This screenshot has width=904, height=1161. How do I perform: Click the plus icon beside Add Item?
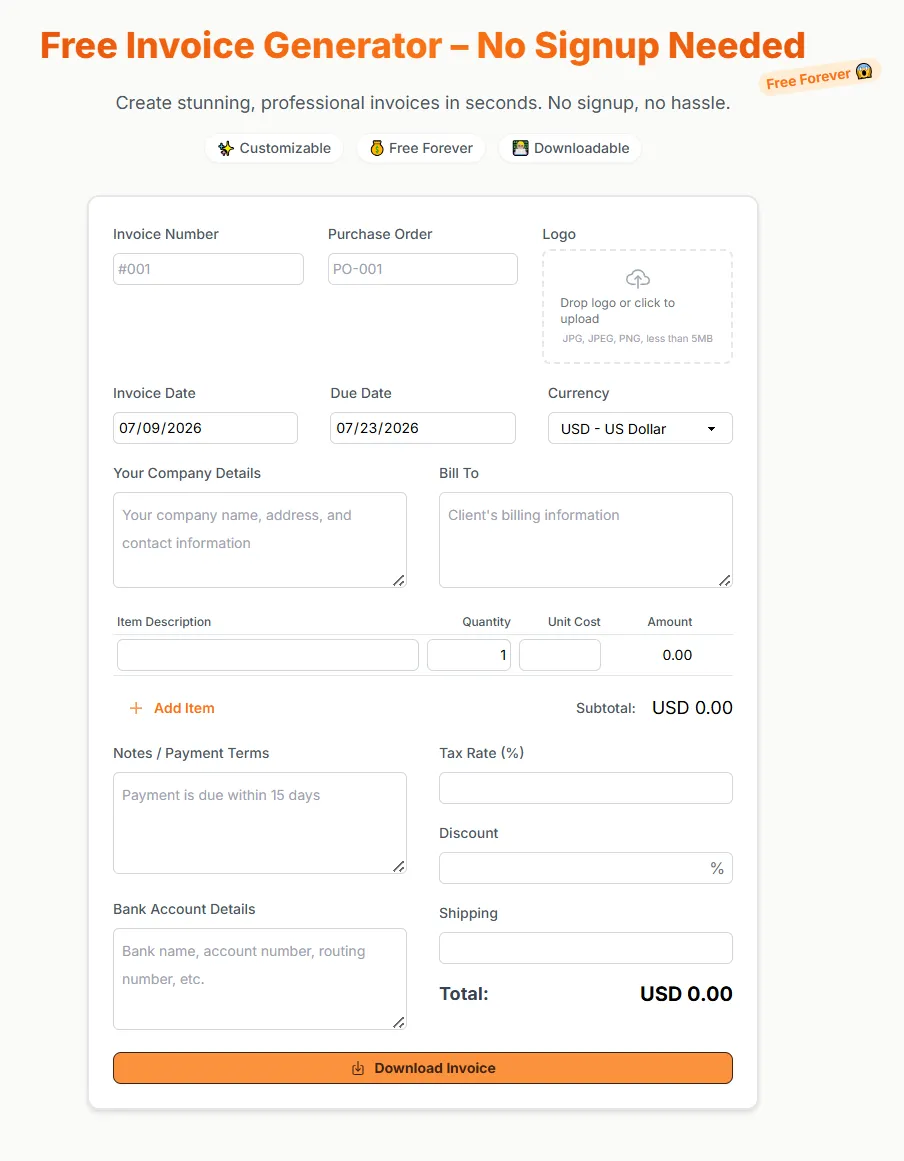click(x=135, y=708)
